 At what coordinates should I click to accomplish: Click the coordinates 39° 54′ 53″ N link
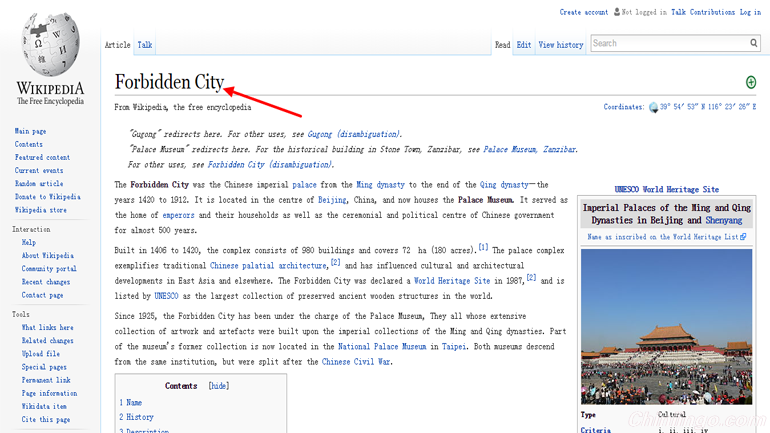708,107
